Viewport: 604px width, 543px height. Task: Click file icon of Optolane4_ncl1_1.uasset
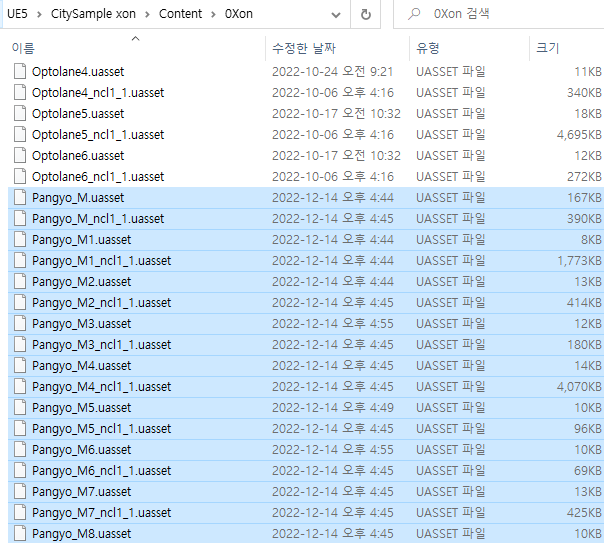(x=20, y=92)
